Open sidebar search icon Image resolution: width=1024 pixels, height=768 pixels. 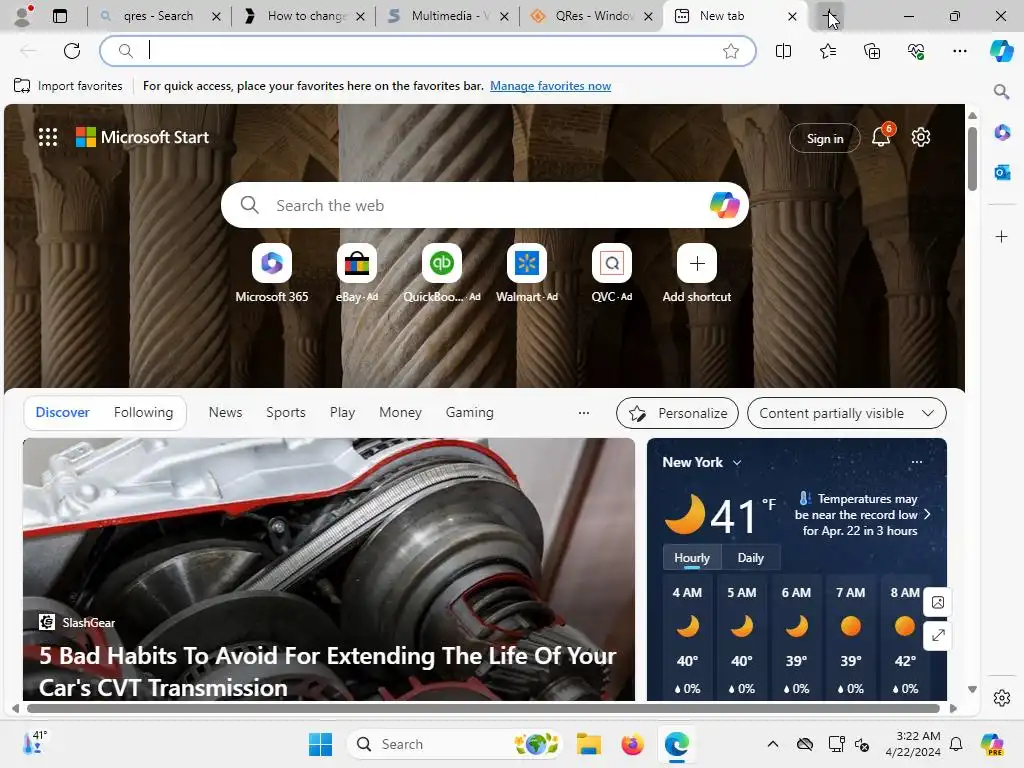click(x=1001, y=91)
